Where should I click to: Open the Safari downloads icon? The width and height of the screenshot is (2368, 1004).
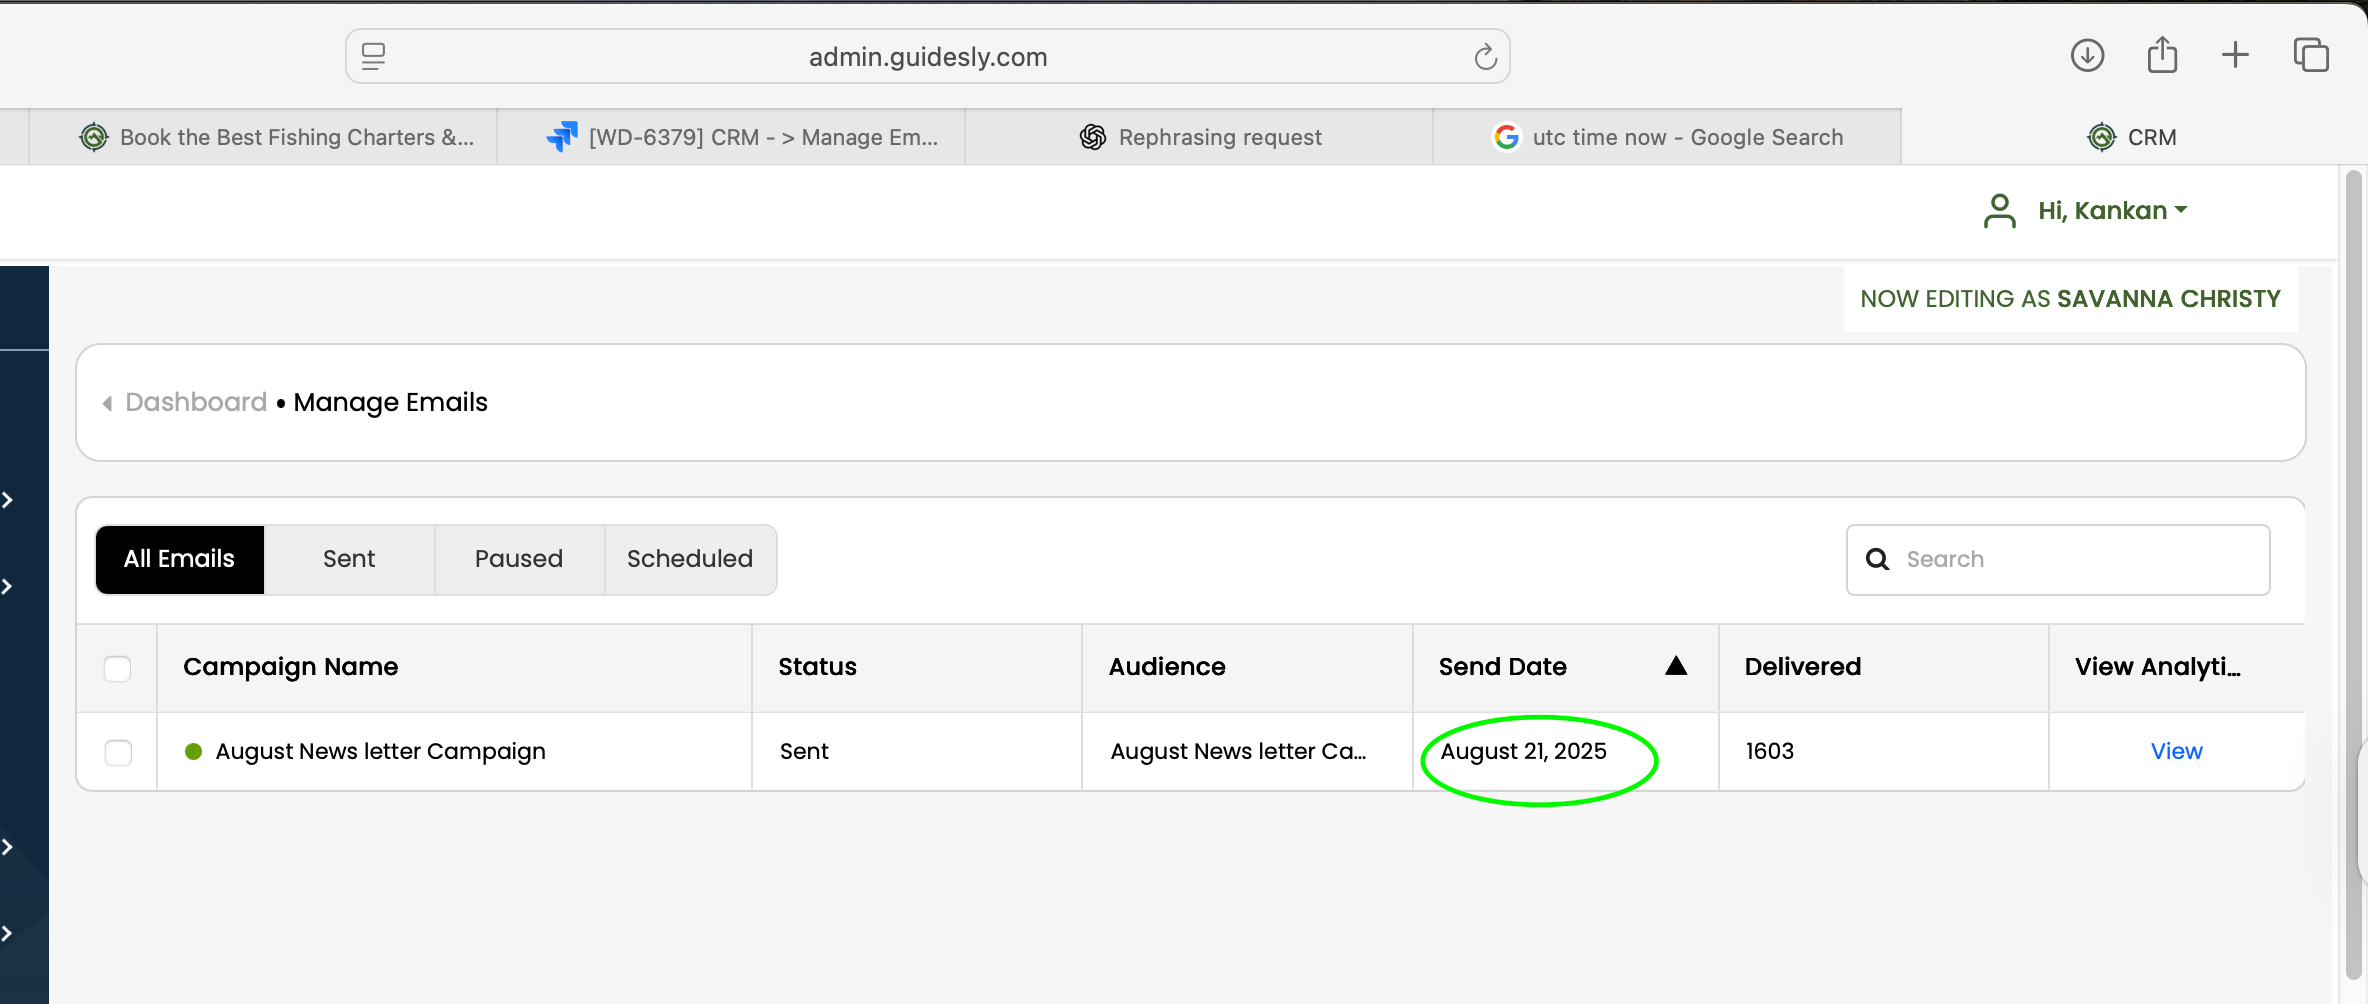click(2087, 55)
